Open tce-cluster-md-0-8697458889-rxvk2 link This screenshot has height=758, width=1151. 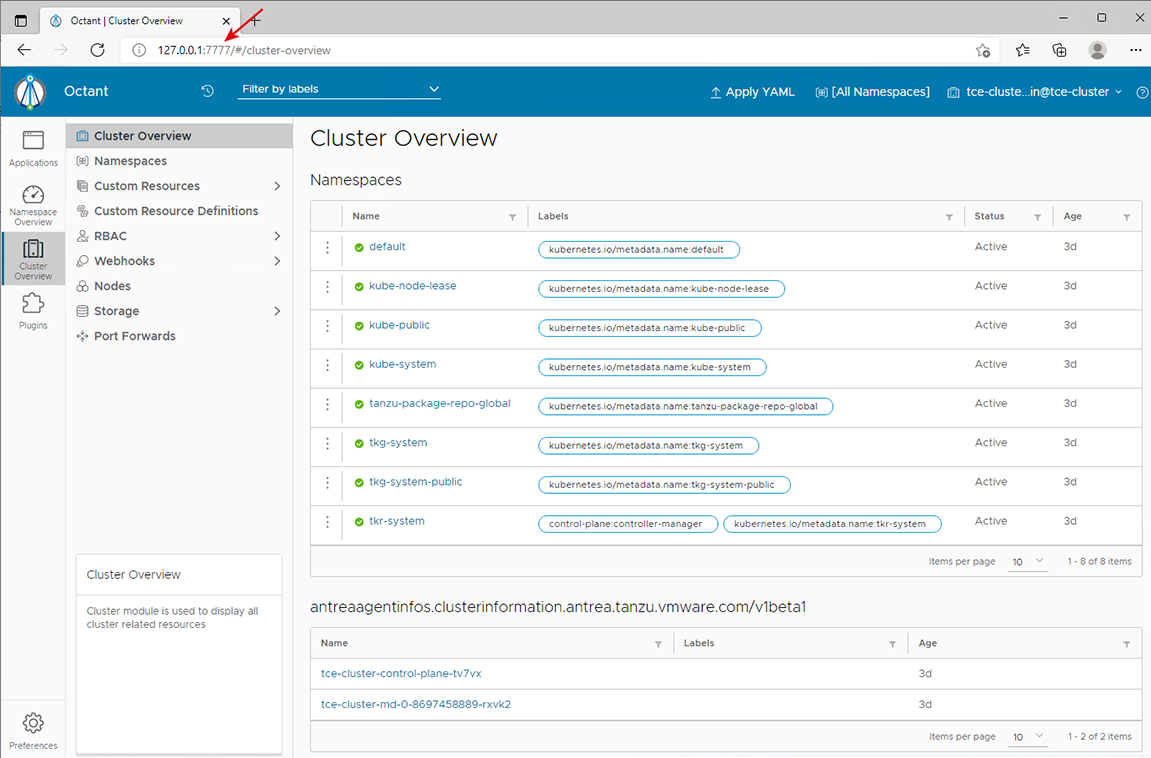tap(415, 704)
